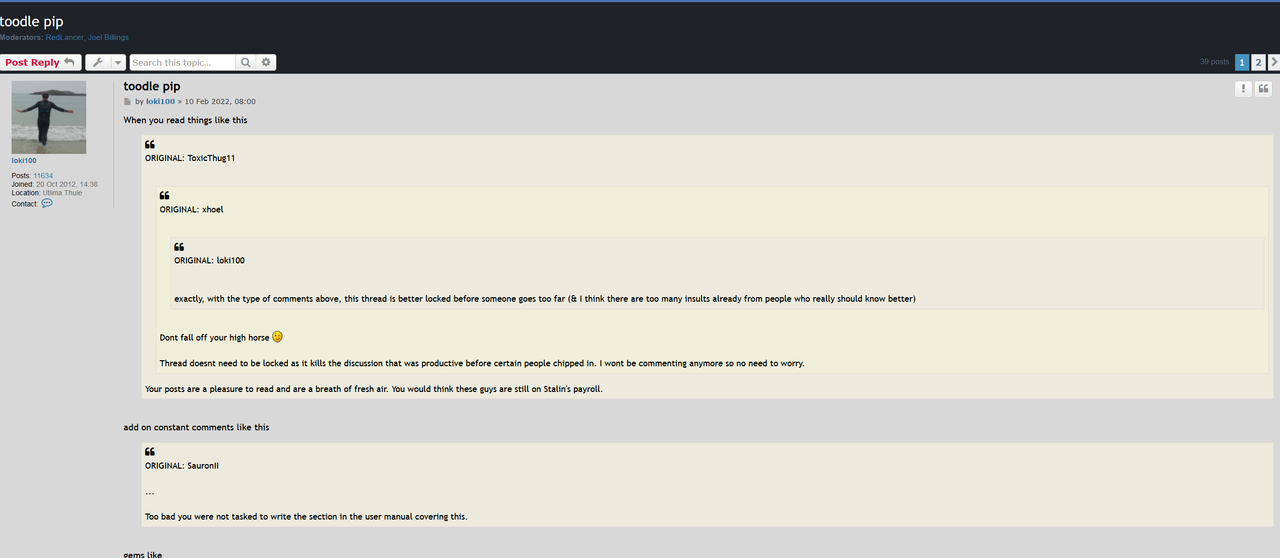Click the dropdown caret beside the wrench
The width and height of the screenshot is (1280, 558).
point(118,62)
